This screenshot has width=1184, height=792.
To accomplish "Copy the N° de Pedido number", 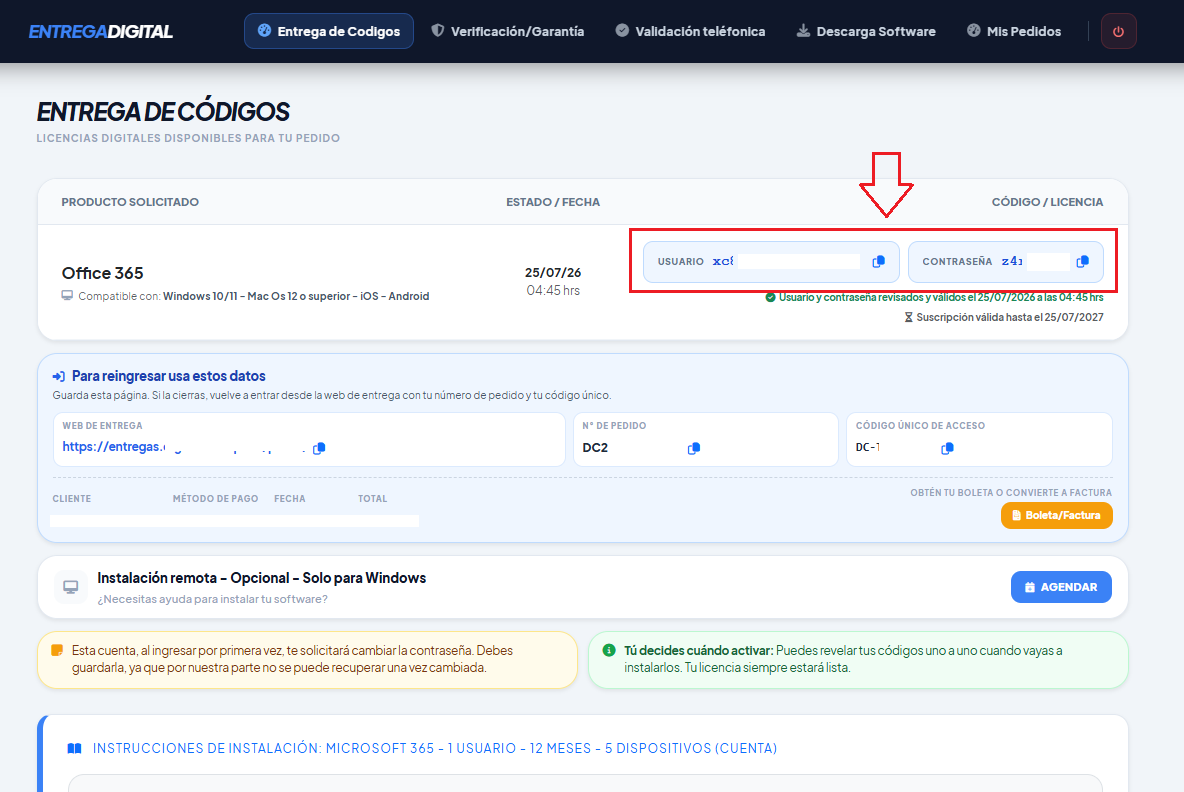I will [694, 448].
